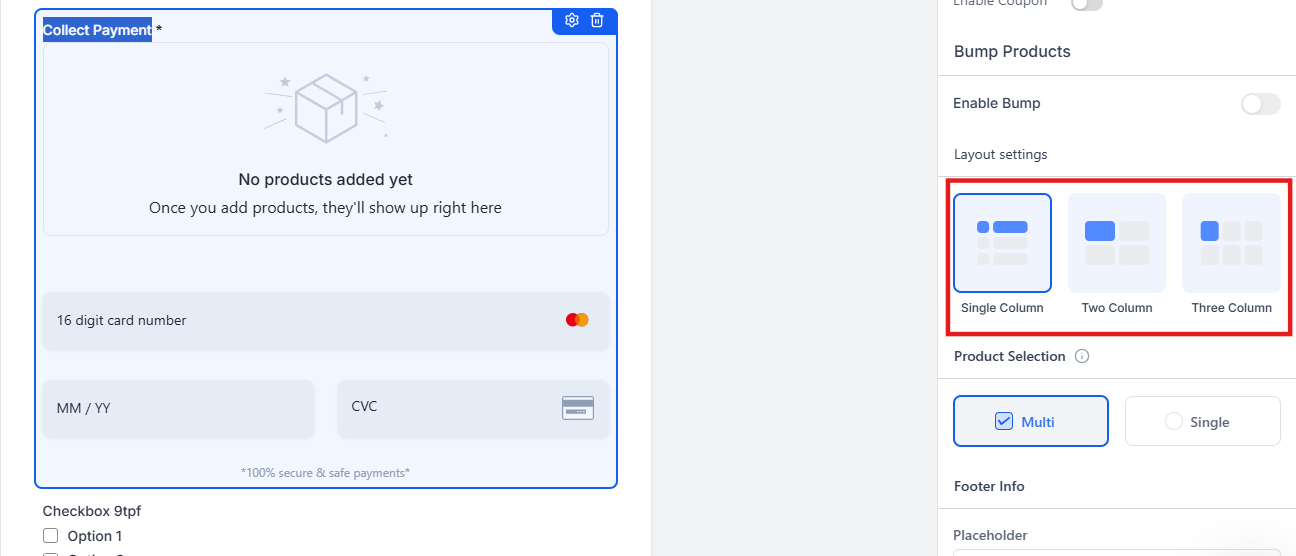Choose Single product selection
Screen dimensions: 1296x556
tap(1202, 421)
